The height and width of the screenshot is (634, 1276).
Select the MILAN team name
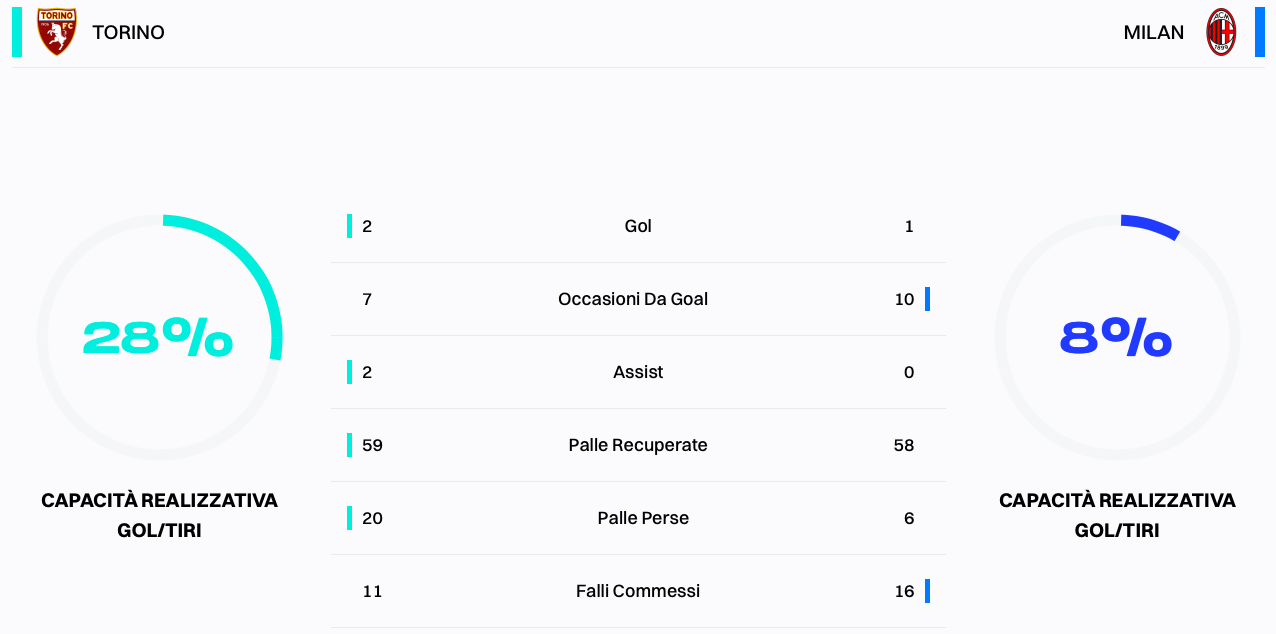(1154, 32)
